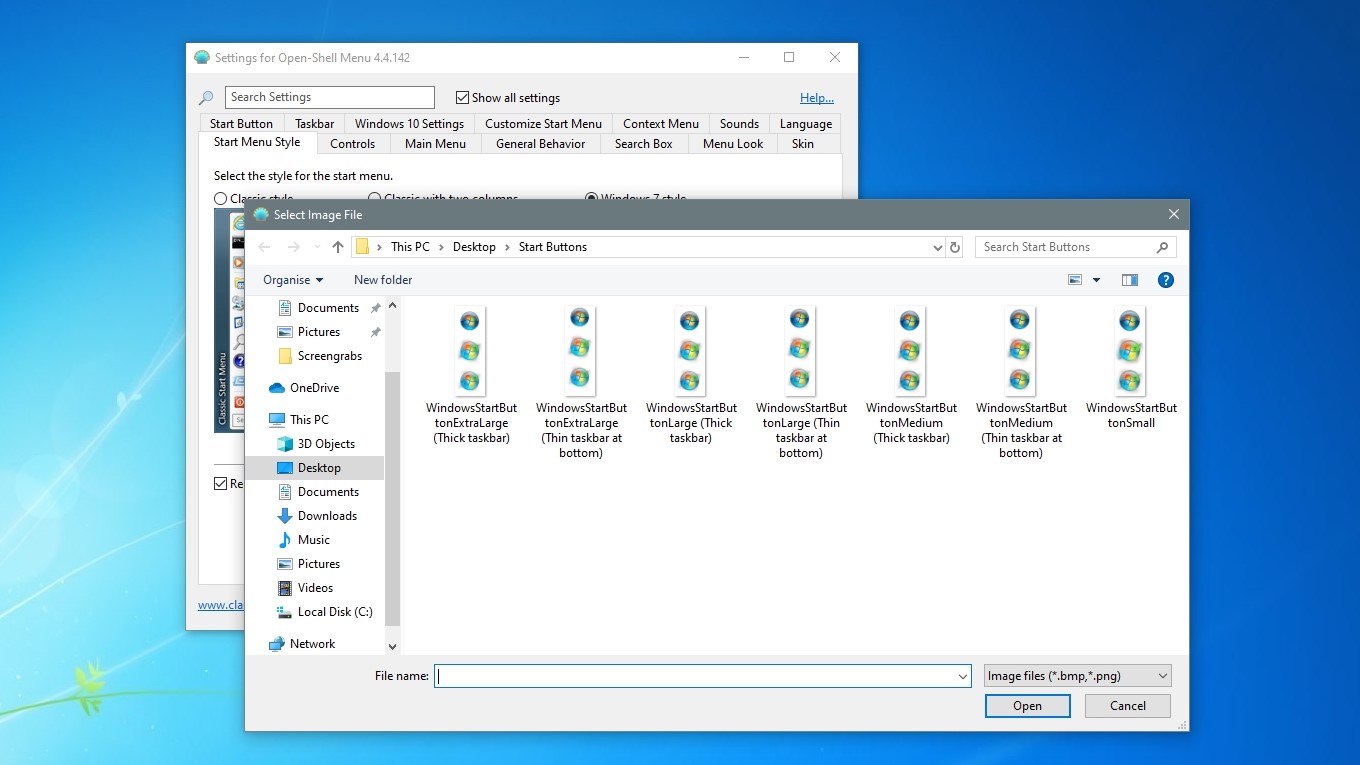Open File name history dropdown
Image resolution: width=1360 pixels, height=765 pixels.
(962, 676)
